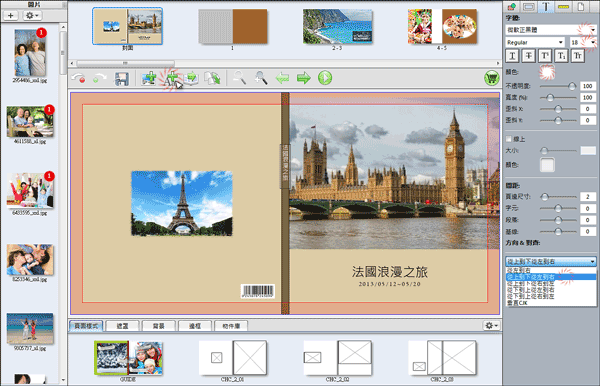Select the 法國浪漫之旅 title text on the cover

coord(390,272)
